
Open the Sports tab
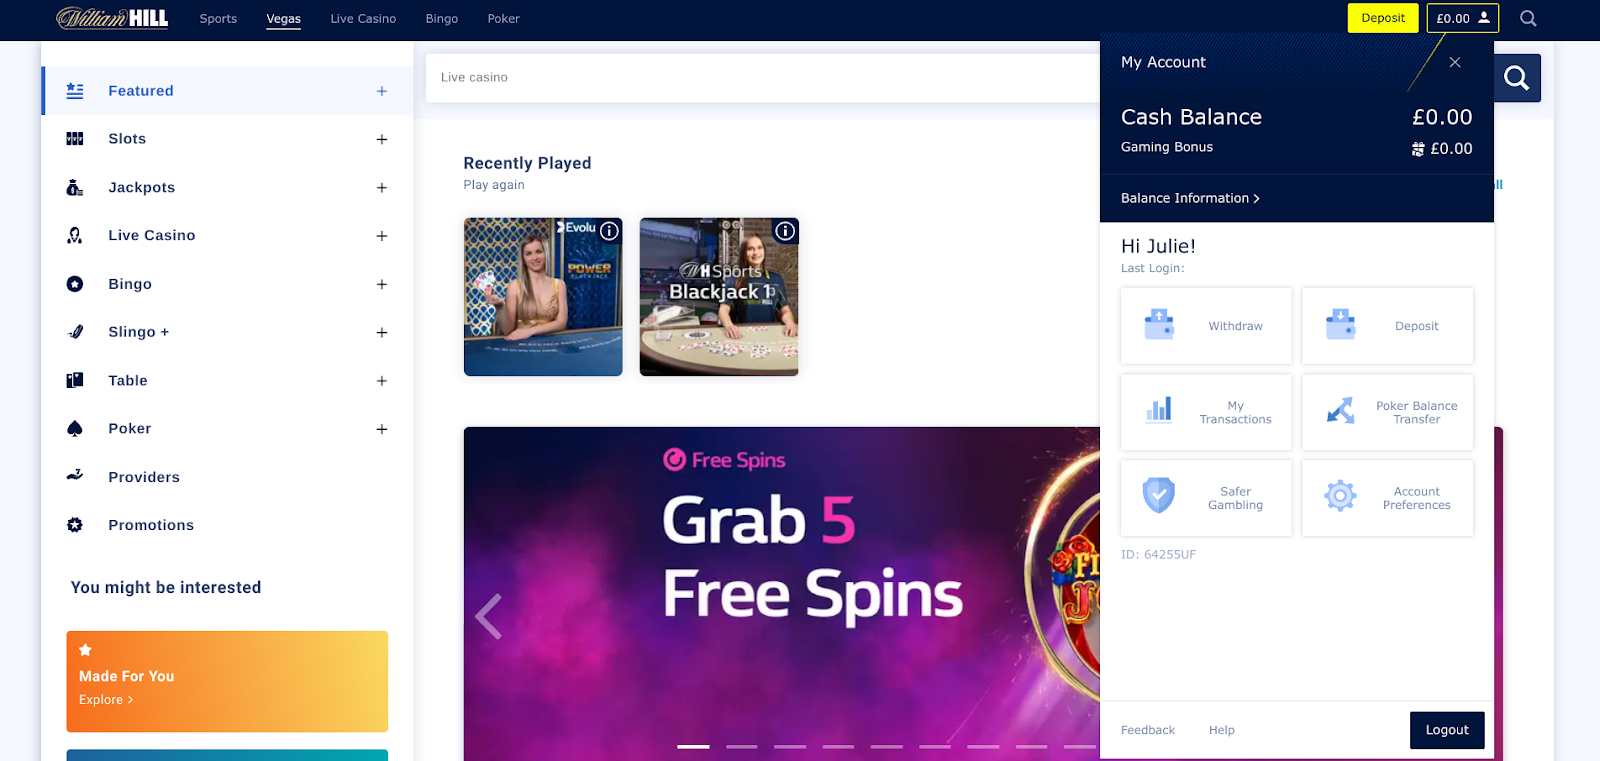[x=218, y=18]
